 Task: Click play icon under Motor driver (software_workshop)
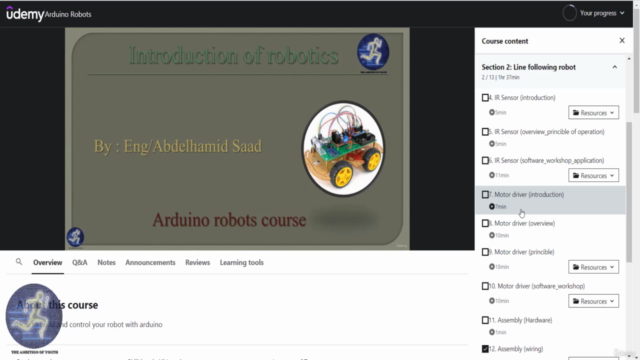pyautogui.click(x=491, y=301)
